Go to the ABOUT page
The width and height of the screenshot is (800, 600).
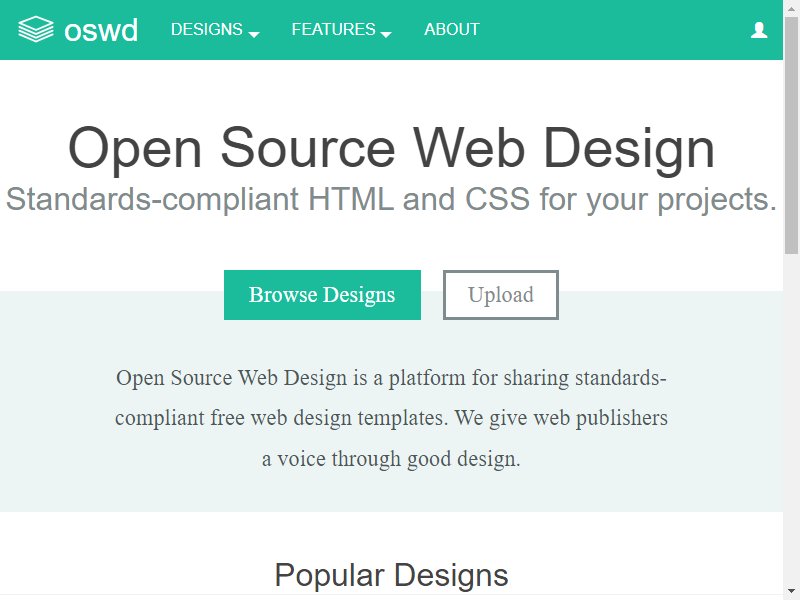452,30
